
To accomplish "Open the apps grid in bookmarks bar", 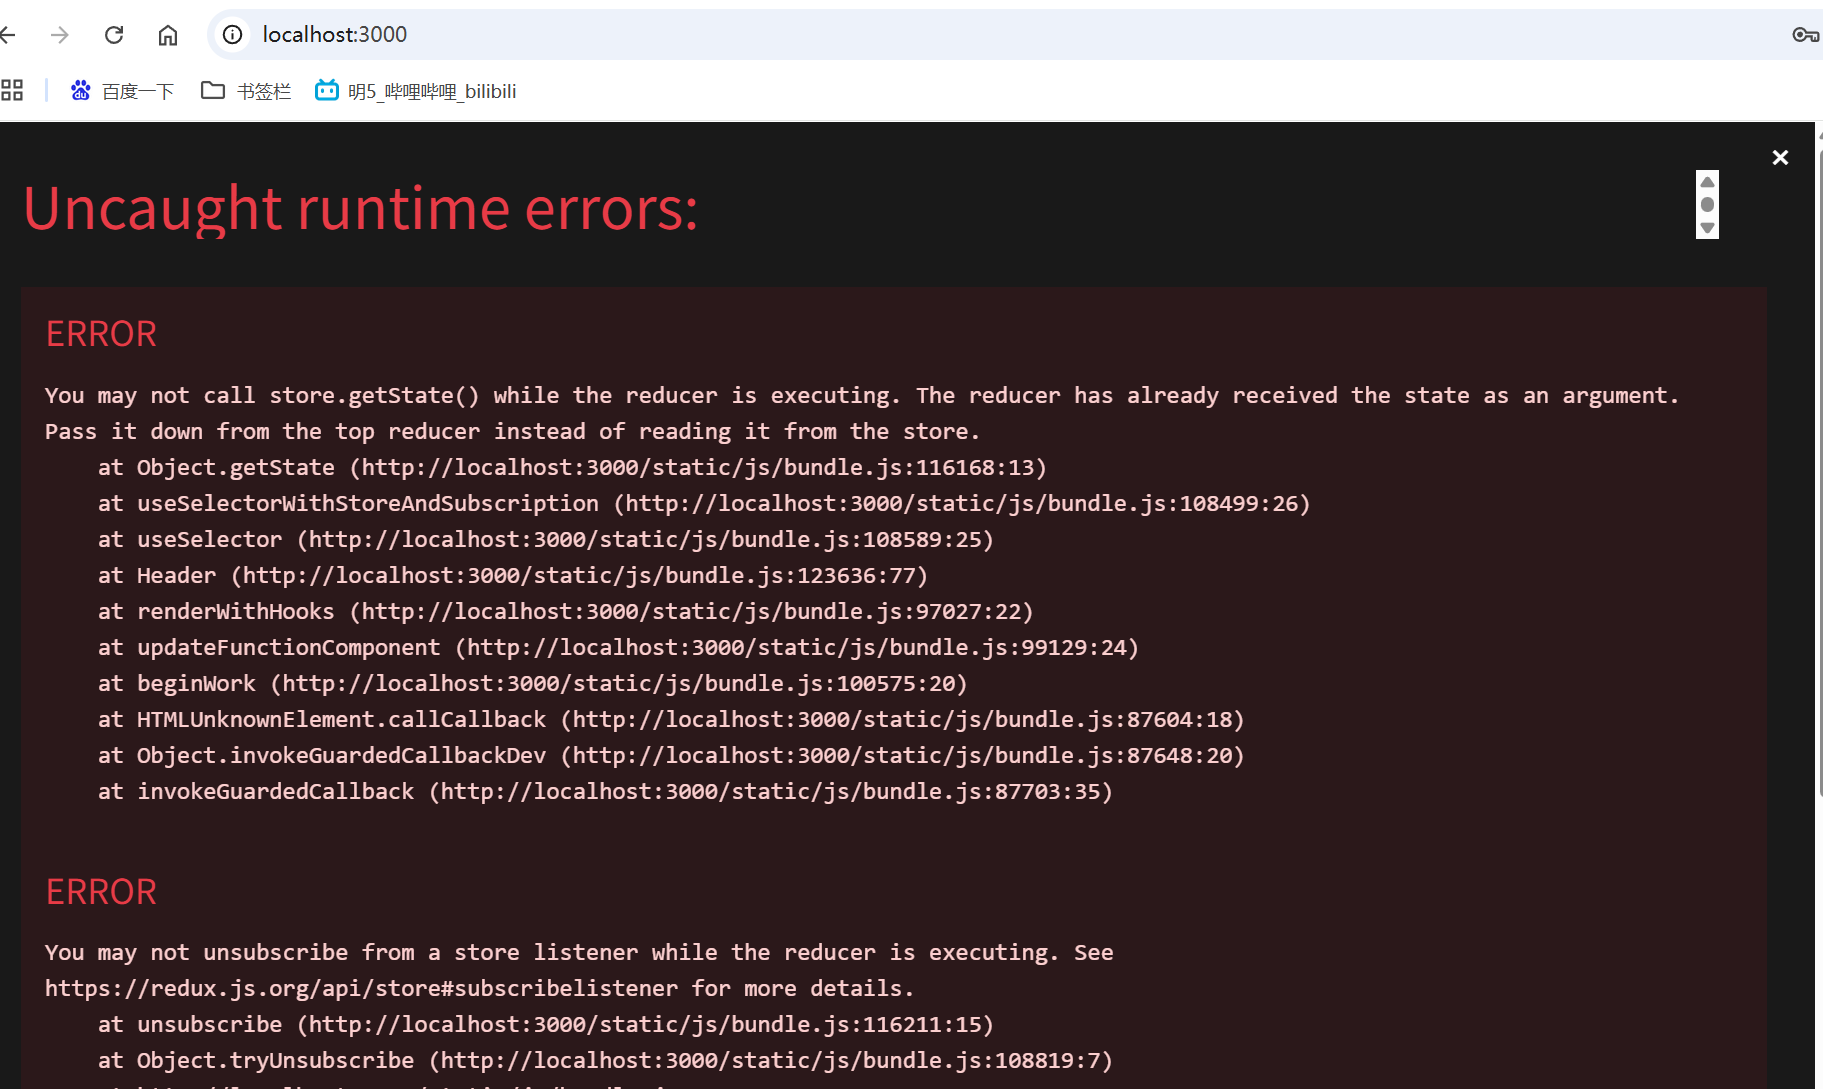I will click(x=12, y=91).
